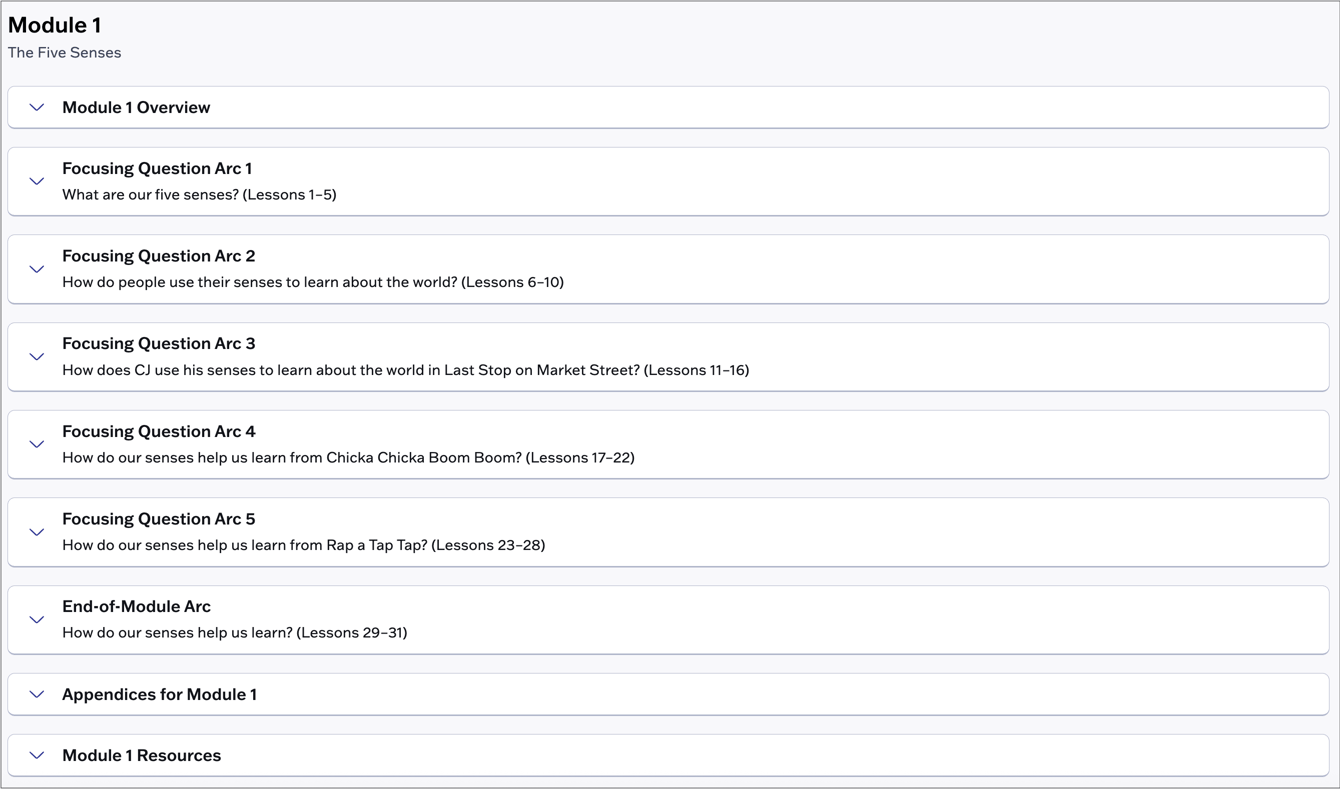Click the Rap a Tap Tap question text
Screen dimensions: 1340x789
pyautogui.click(x=303, y=545)
